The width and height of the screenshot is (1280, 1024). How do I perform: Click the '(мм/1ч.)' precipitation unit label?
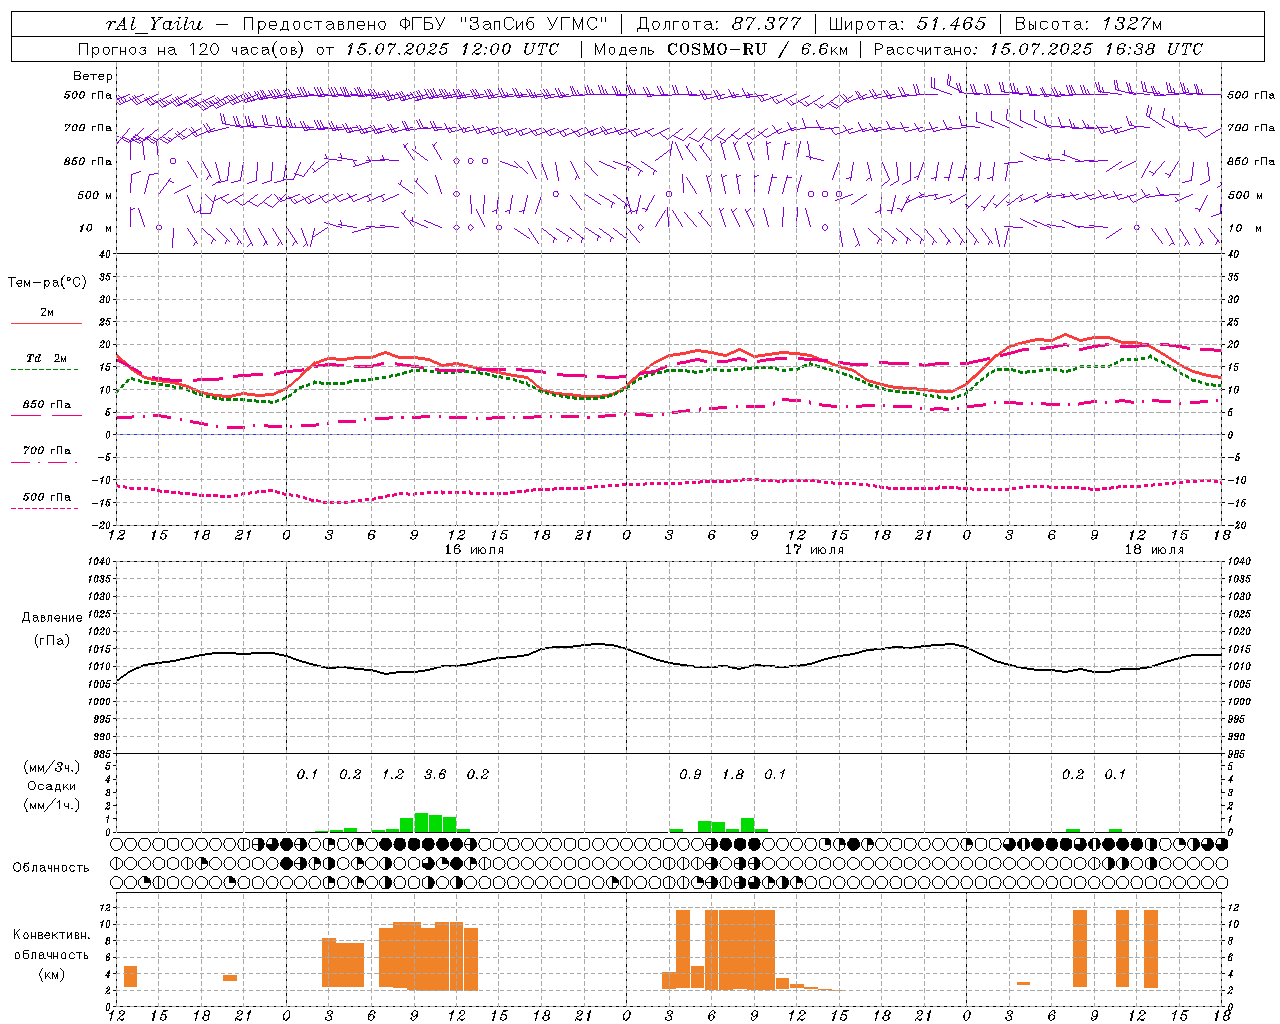tap(52, 805)
